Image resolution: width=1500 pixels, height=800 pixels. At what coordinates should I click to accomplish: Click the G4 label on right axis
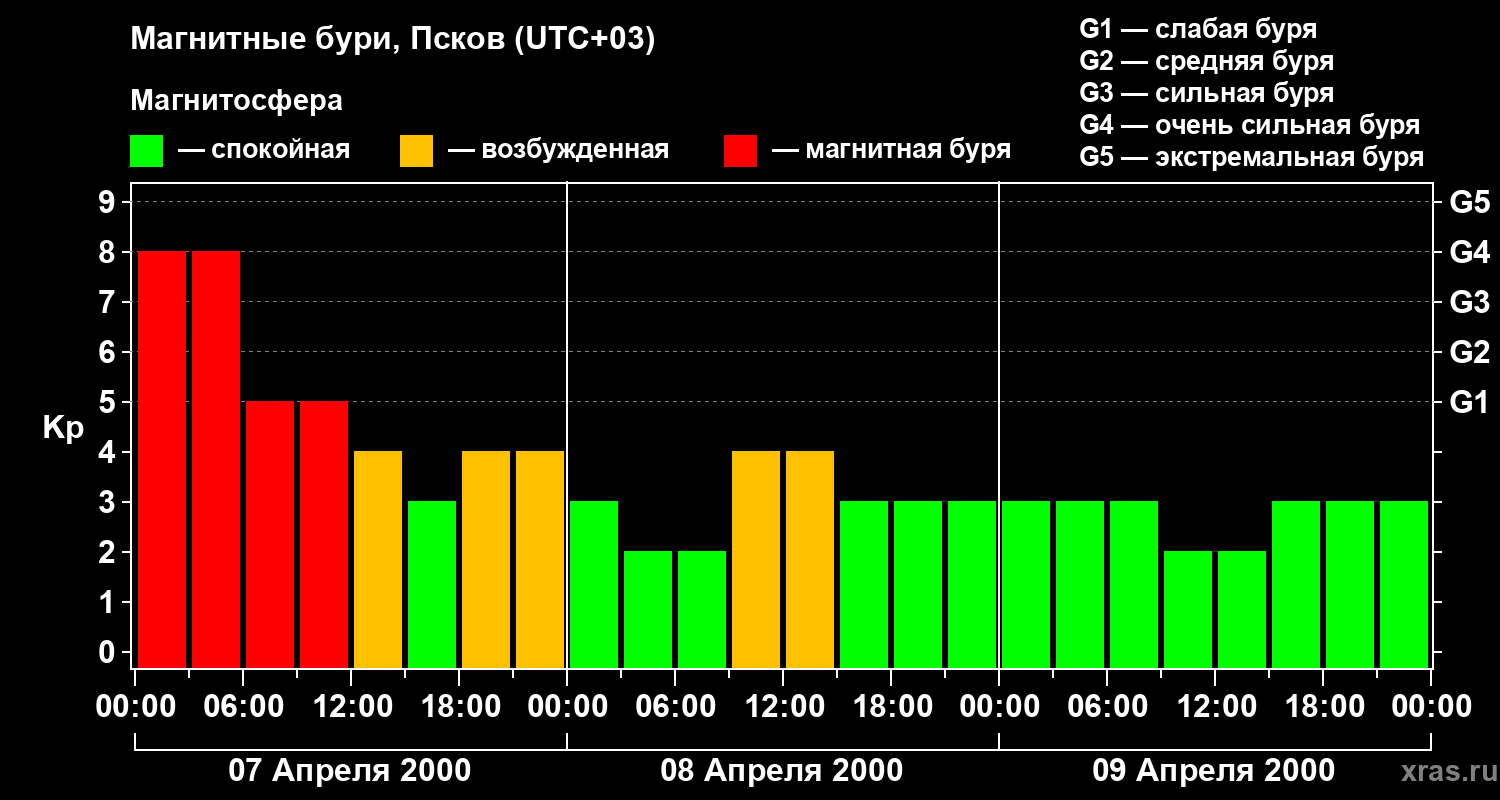tap(1469, 252)
